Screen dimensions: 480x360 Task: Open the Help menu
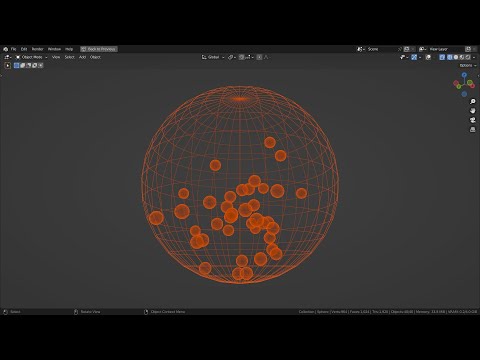click(69, 49)
